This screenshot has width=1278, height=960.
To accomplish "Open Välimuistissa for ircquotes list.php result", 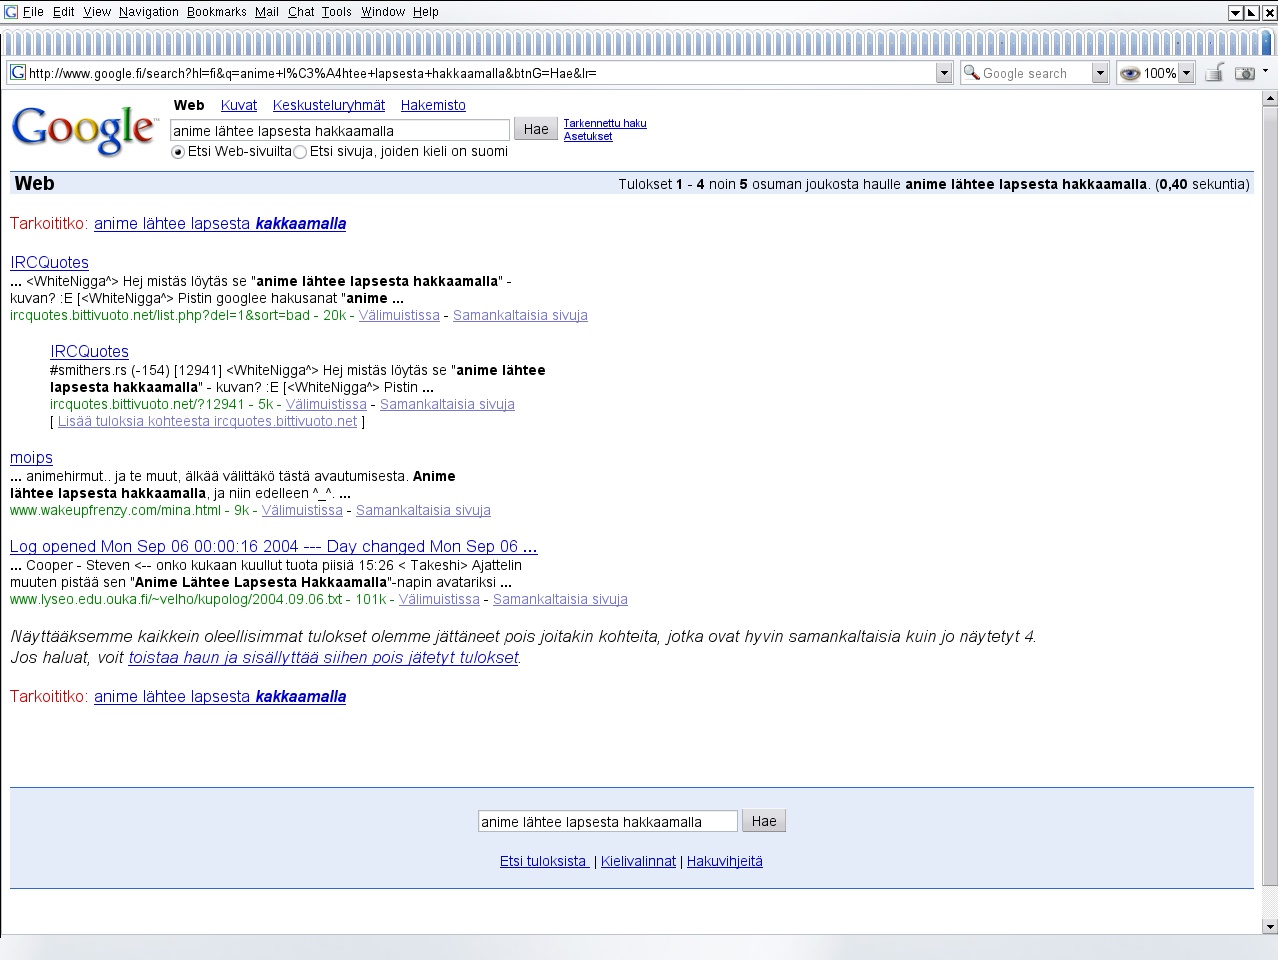I will click(x=399, y=315).
